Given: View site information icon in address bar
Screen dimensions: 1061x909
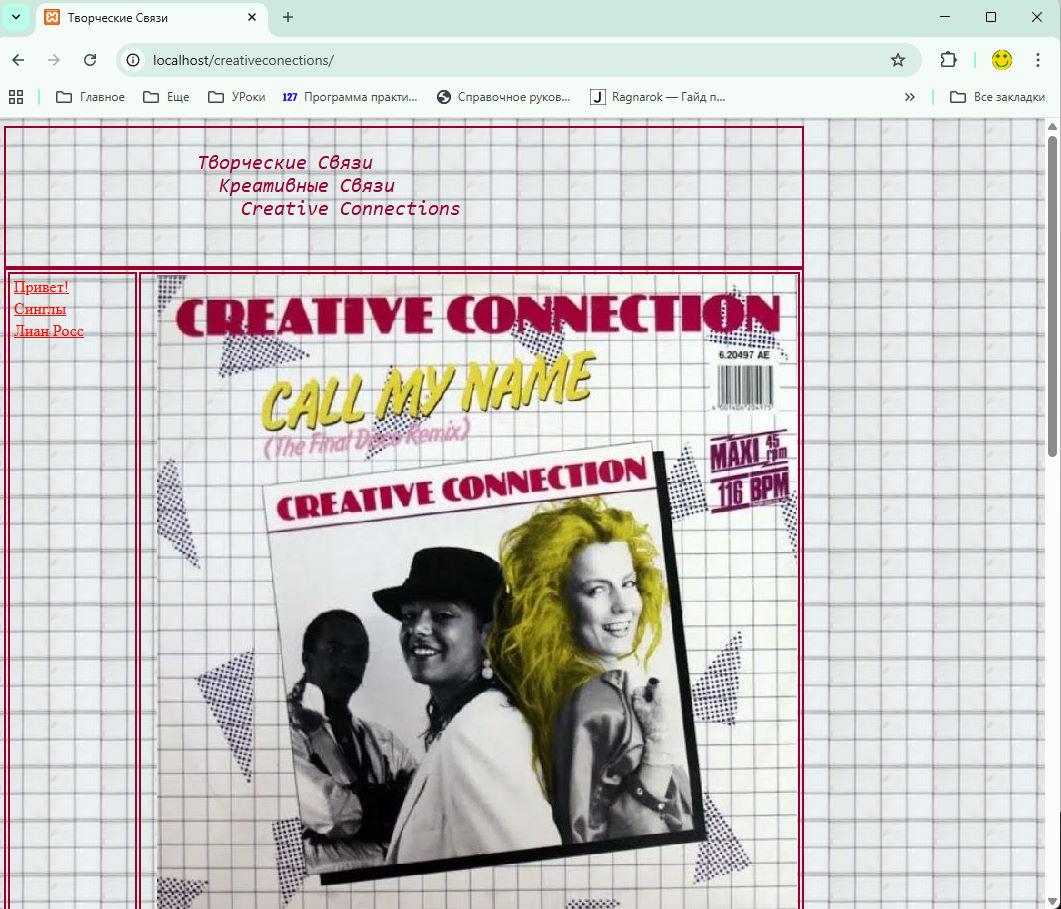Looking at the screenshot, I should point(133,60).
